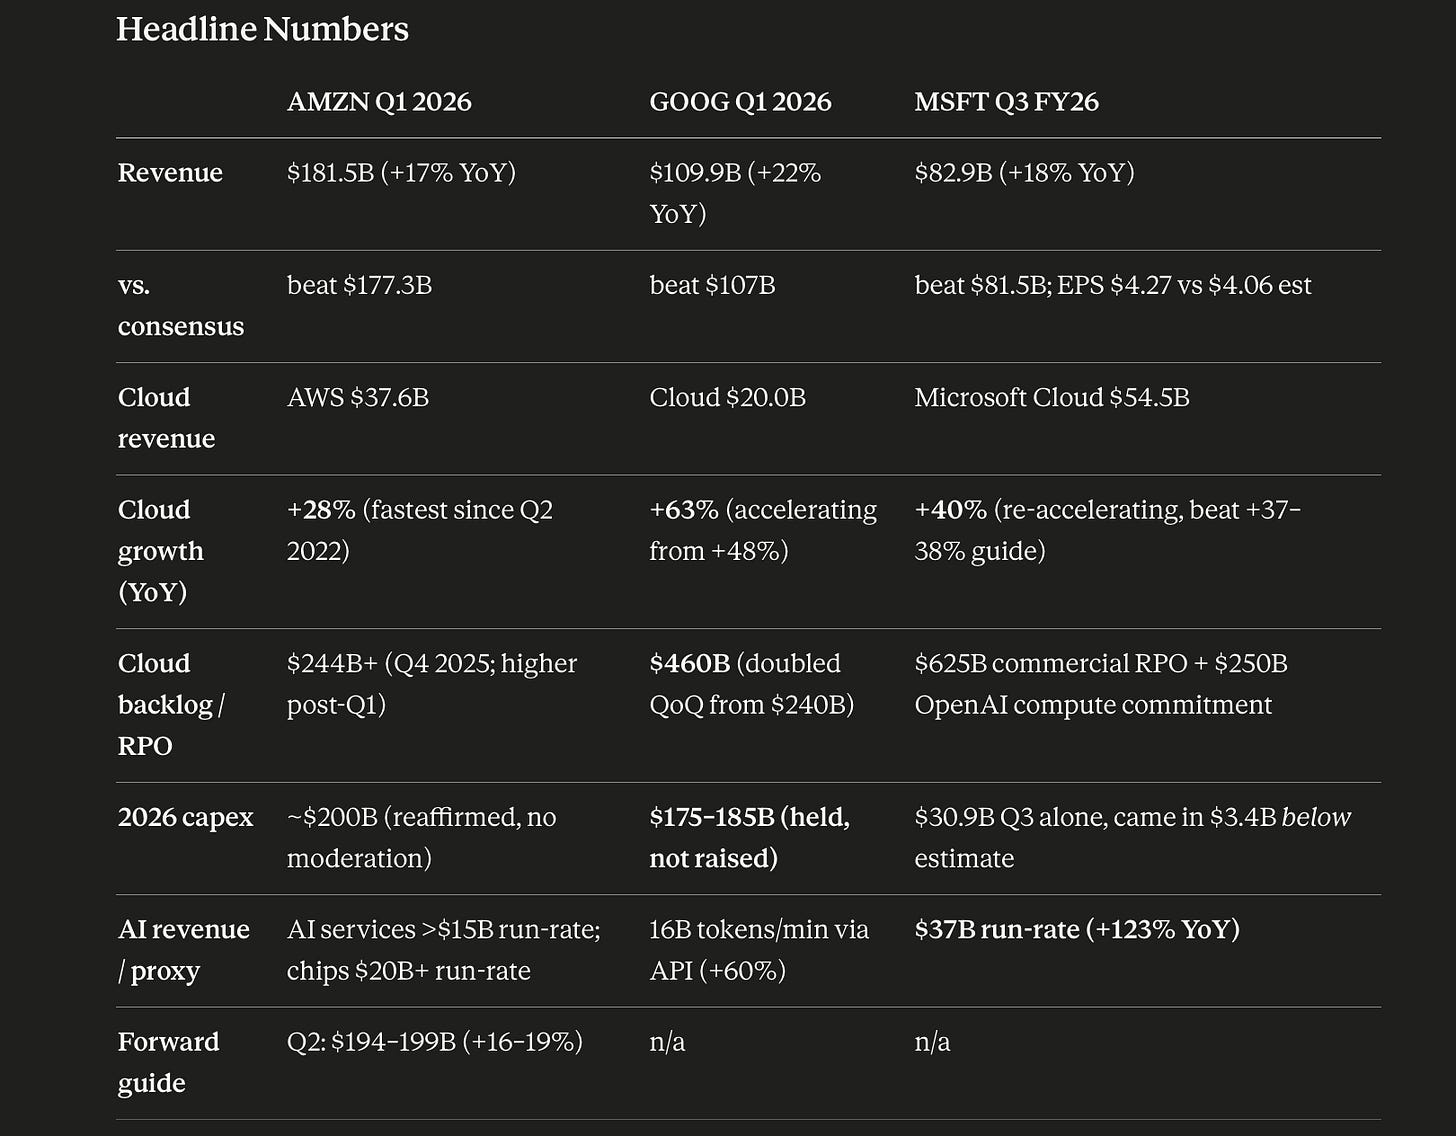Click the 'AI revenue / proxy' row label
This screenshot has width=1456, height=1136.
click(184, 950)
